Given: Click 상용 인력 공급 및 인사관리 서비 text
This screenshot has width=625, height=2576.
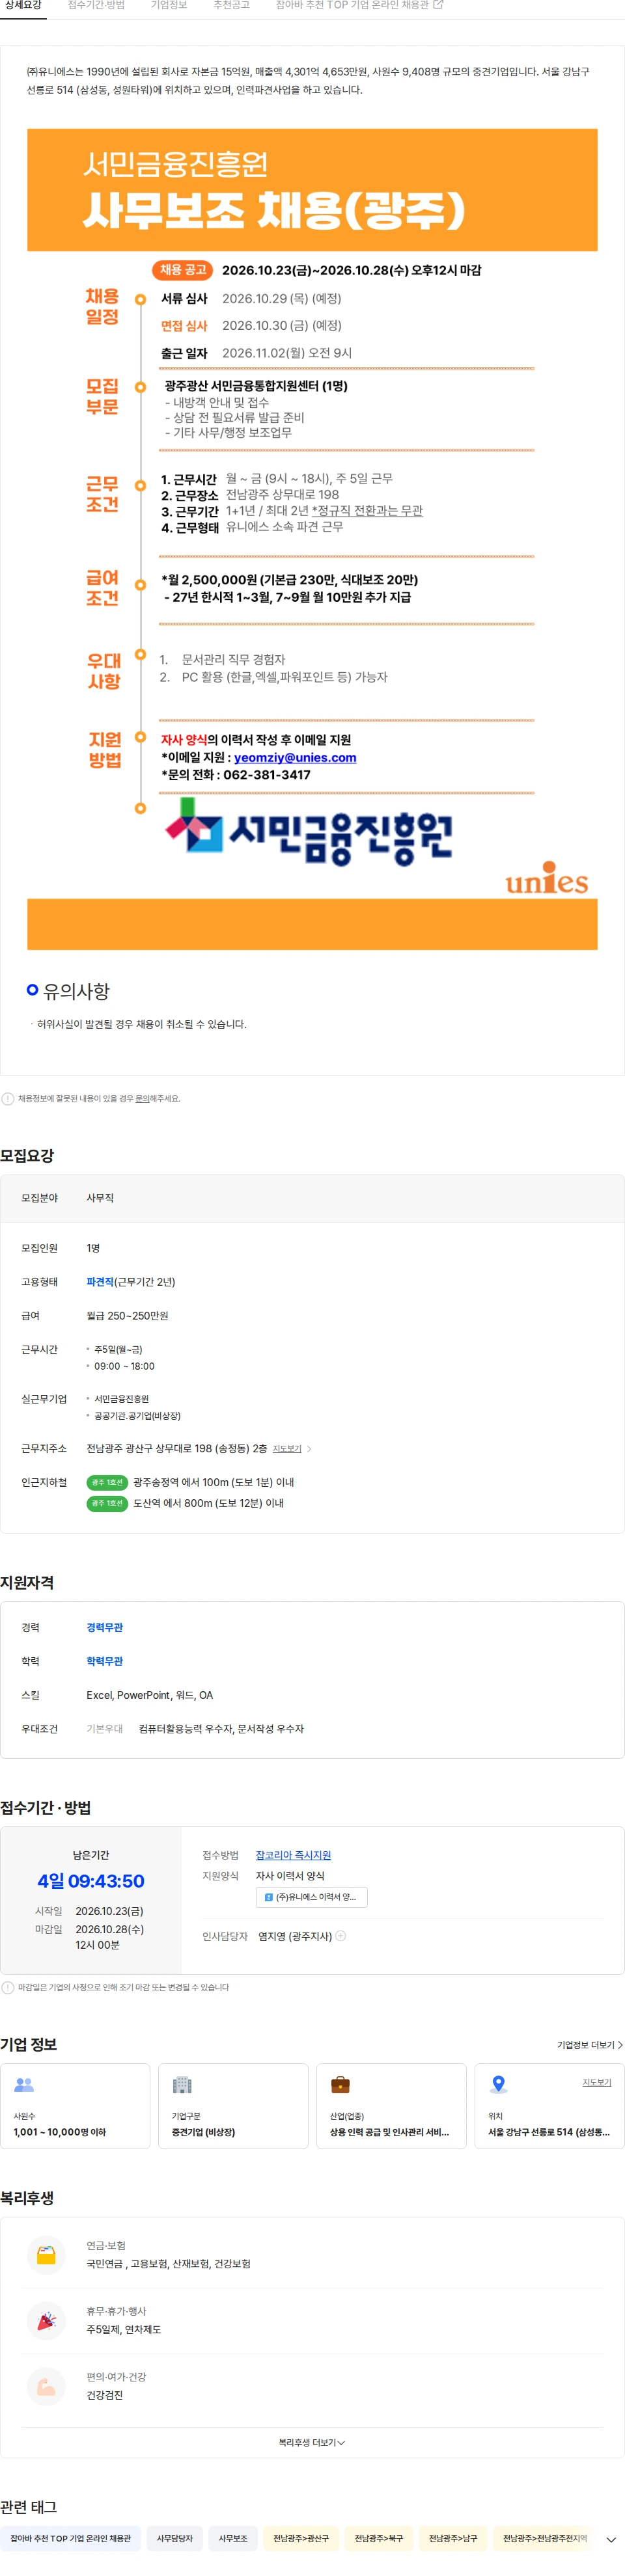Looking at the screenshot, I should (389, 2132).
